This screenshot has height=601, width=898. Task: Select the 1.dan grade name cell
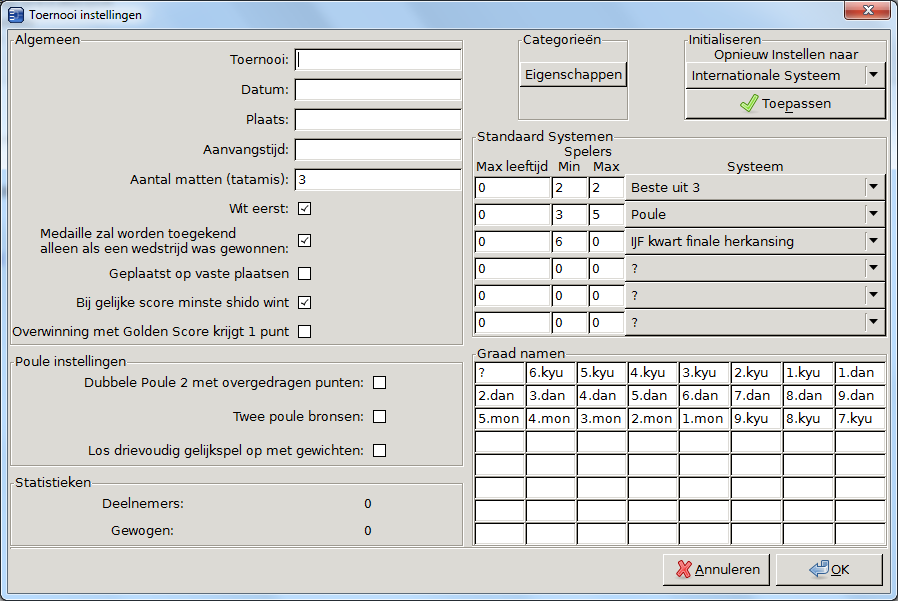coord(860,373)
